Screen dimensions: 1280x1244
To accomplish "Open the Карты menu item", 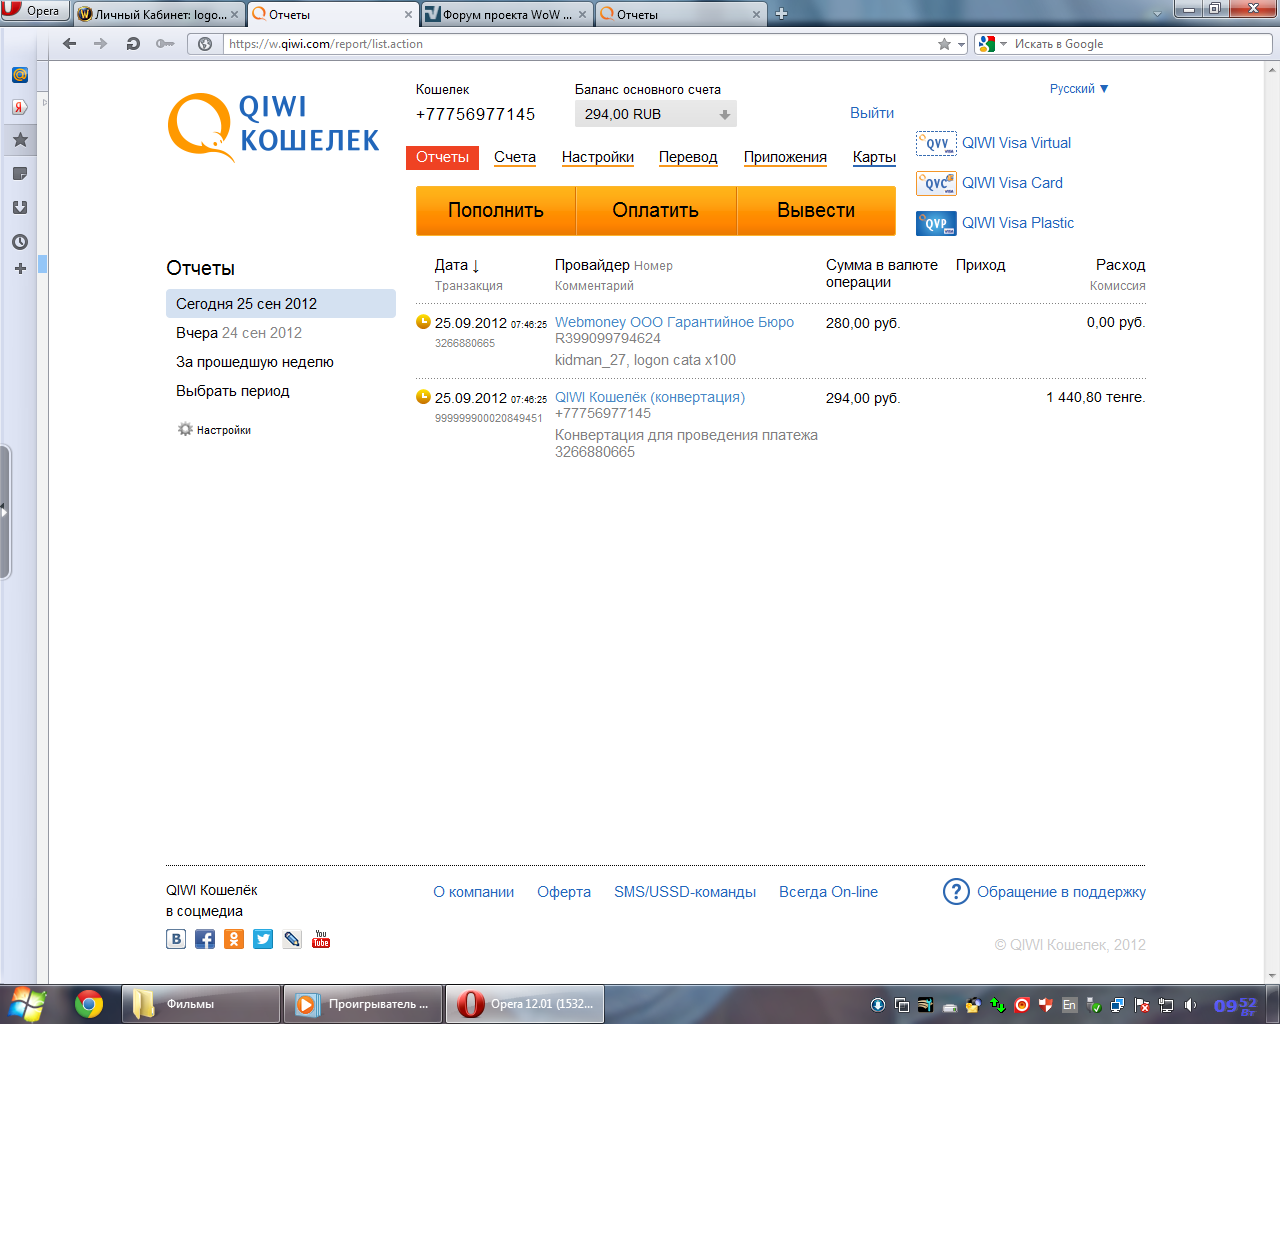I will [874, 157].
